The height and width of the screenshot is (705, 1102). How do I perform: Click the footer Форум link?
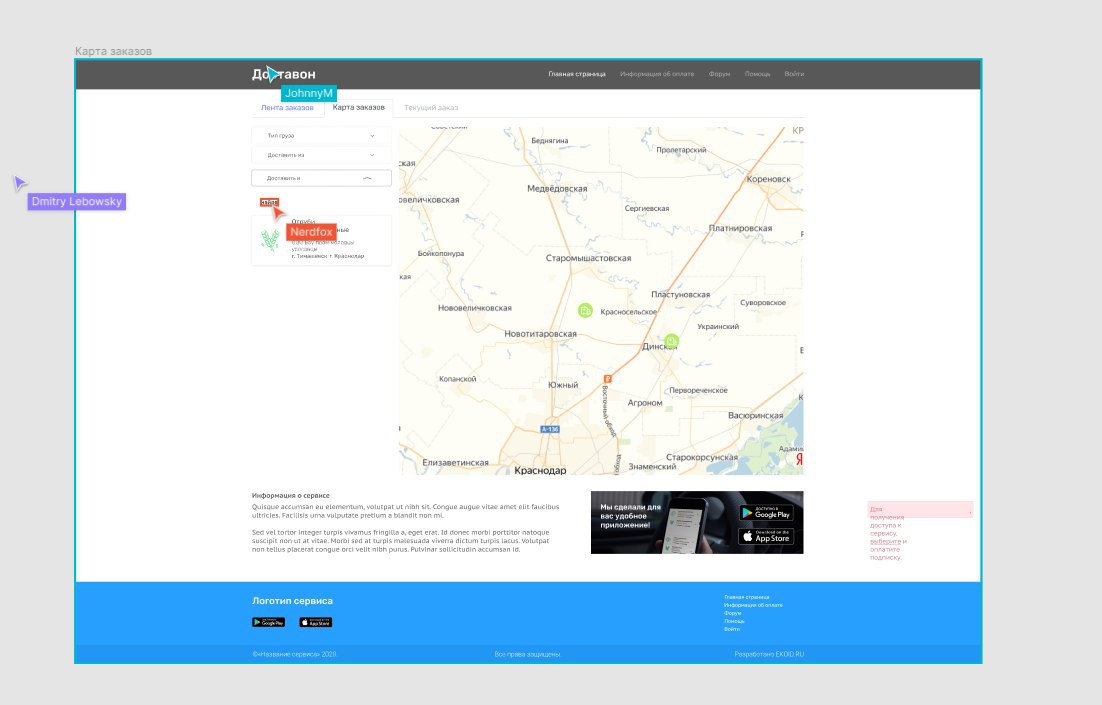[732, 613]
